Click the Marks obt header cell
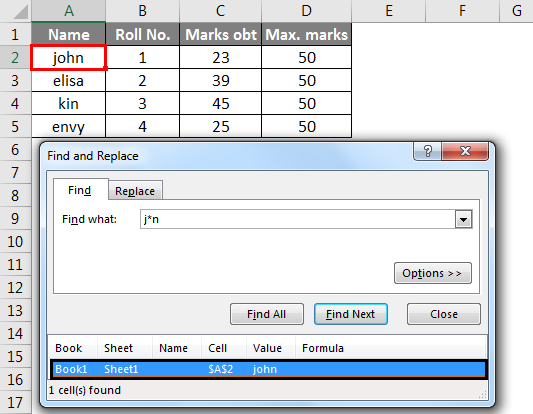Viewport: 533px width, 414px height. [220, 34]
